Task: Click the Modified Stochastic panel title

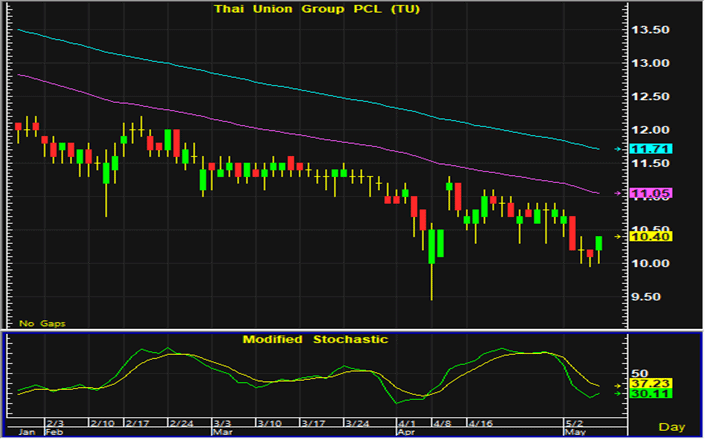Action: pos(315,340)
